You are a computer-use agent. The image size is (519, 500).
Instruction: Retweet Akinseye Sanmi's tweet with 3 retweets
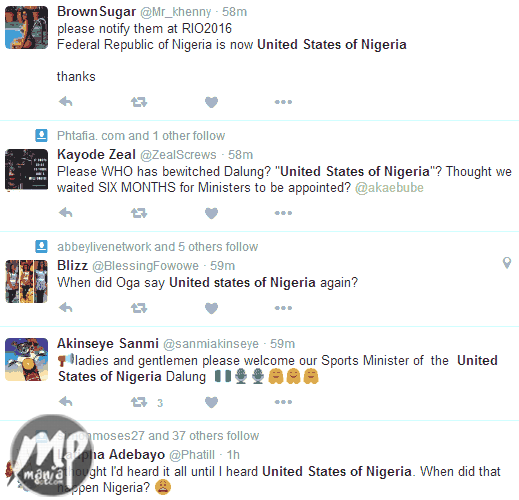click(139, 402)
